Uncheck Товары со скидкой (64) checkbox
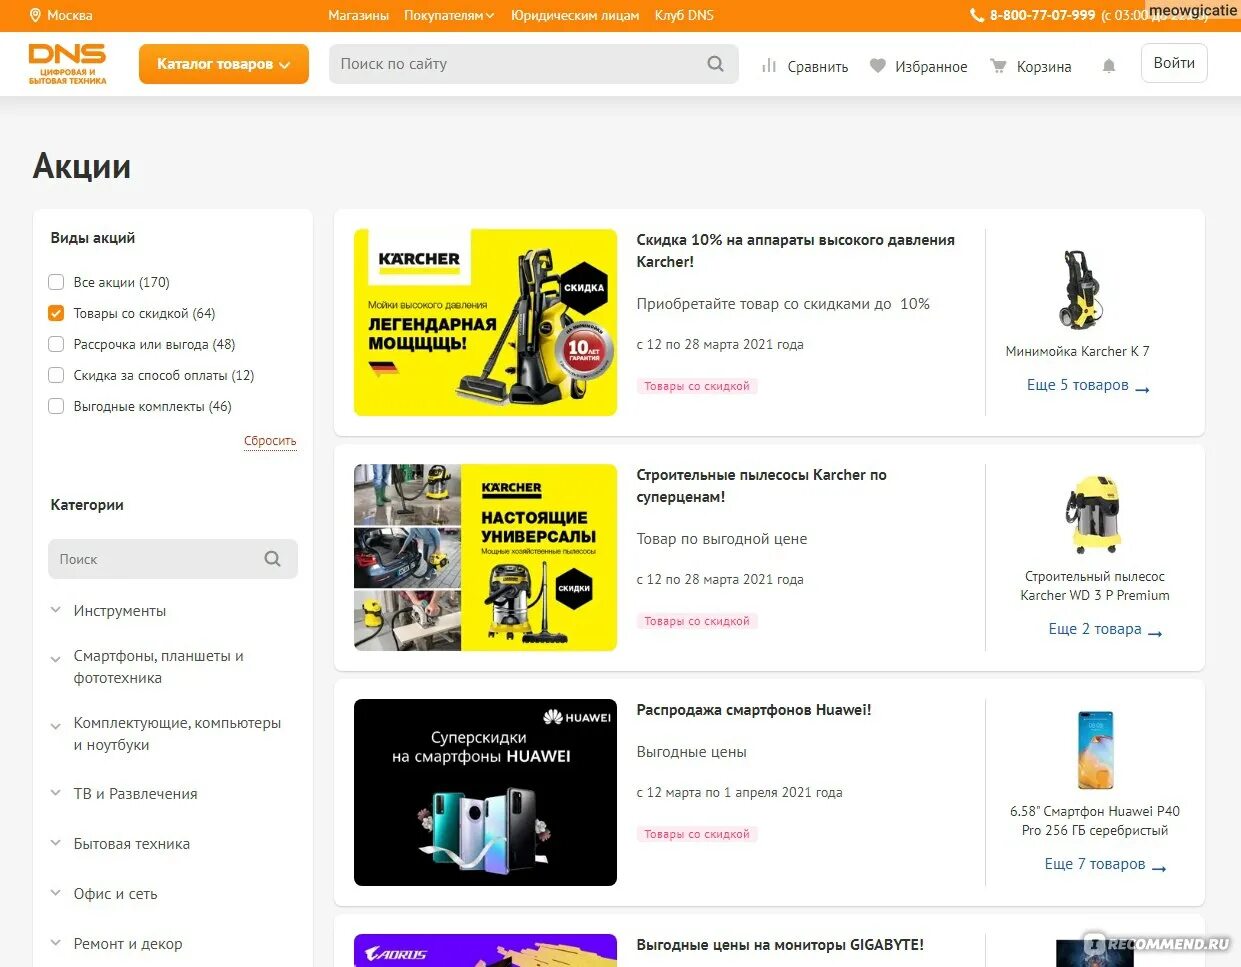 (56, 313)
